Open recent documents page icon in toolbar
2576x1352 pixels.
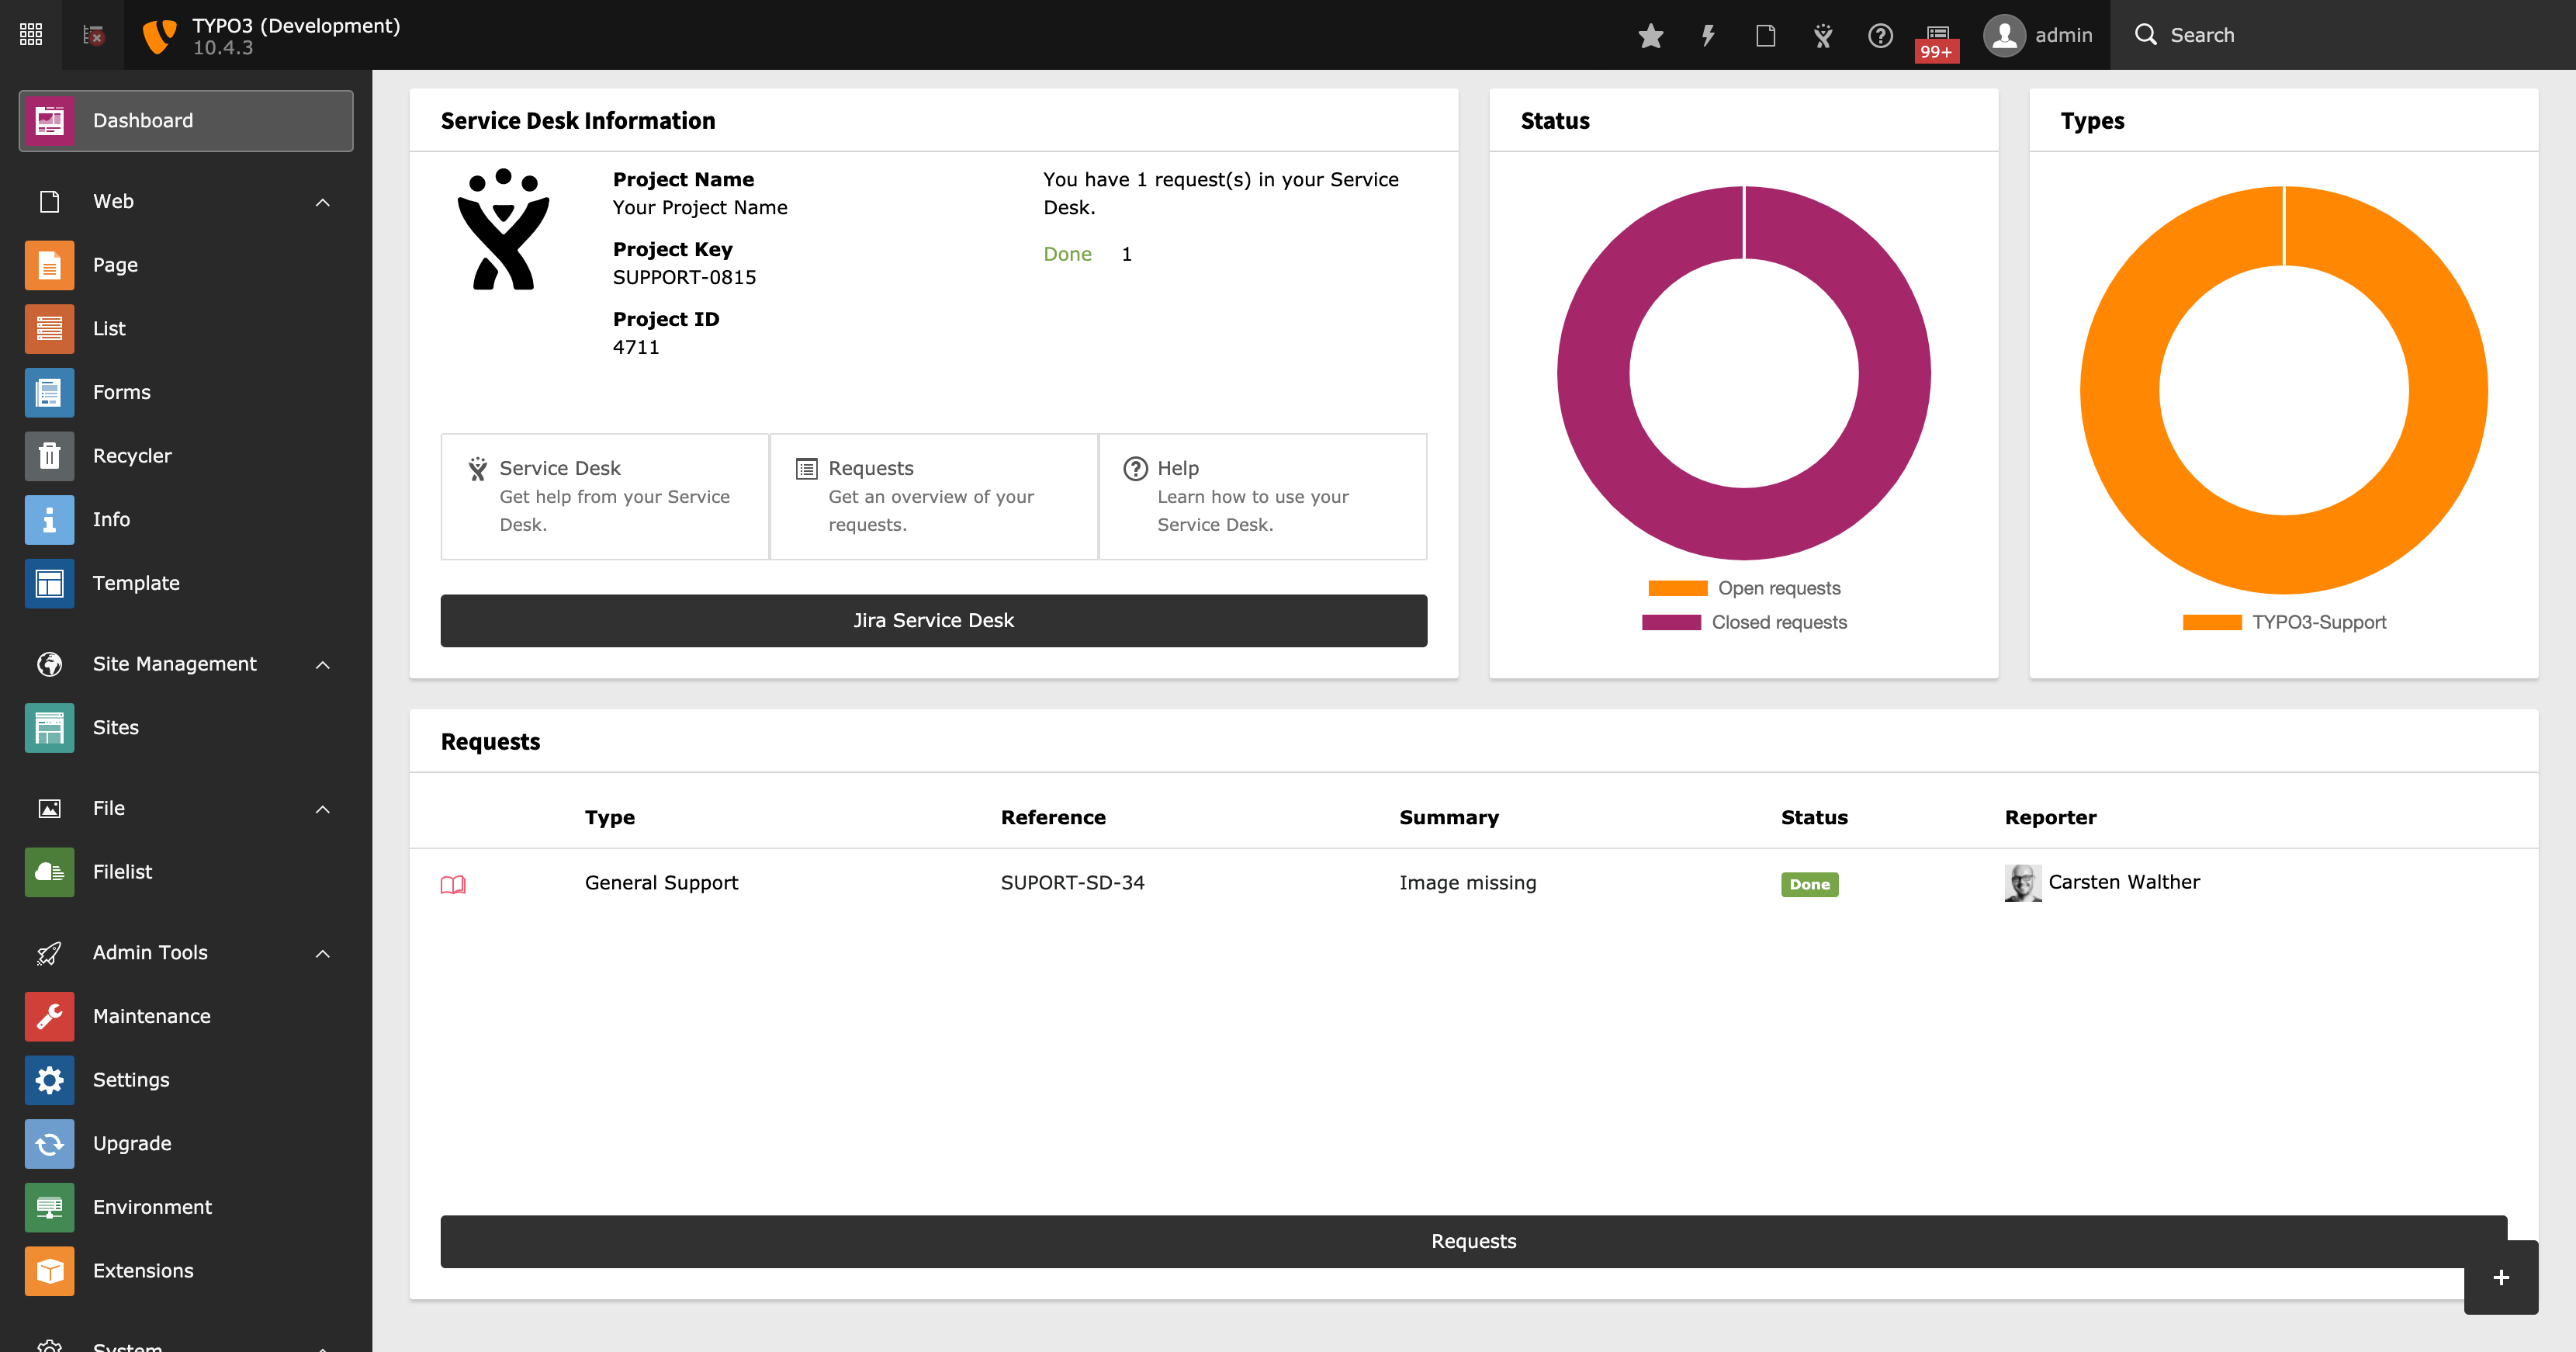point(1765,35)
